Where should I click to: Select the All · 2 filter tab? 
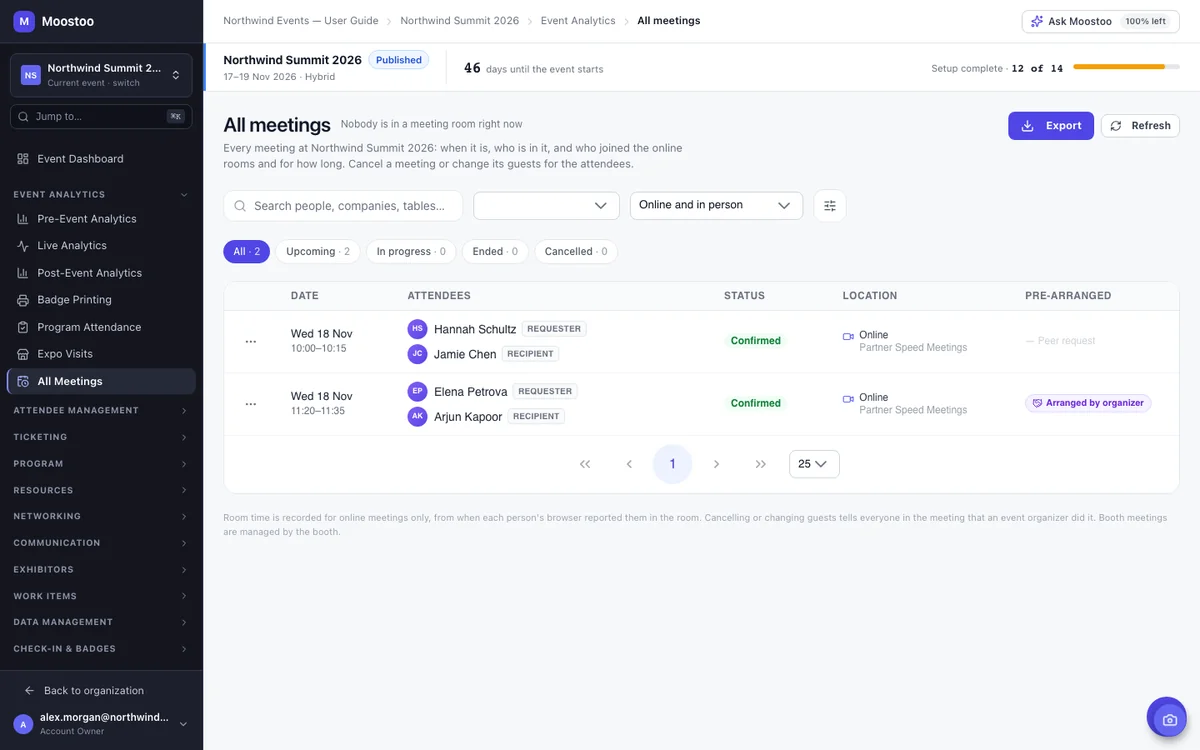point(246,252)
